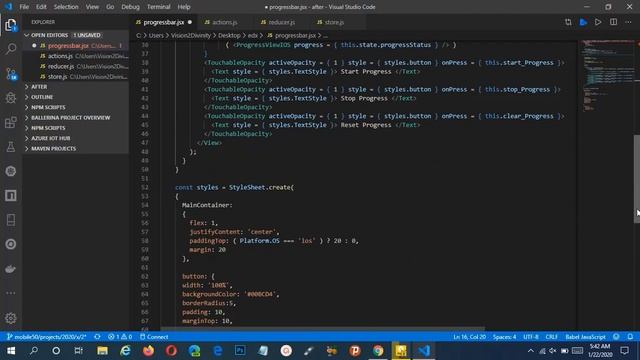Switch to the store.js tab
This screenshot has width=640, height=360.
334,22
